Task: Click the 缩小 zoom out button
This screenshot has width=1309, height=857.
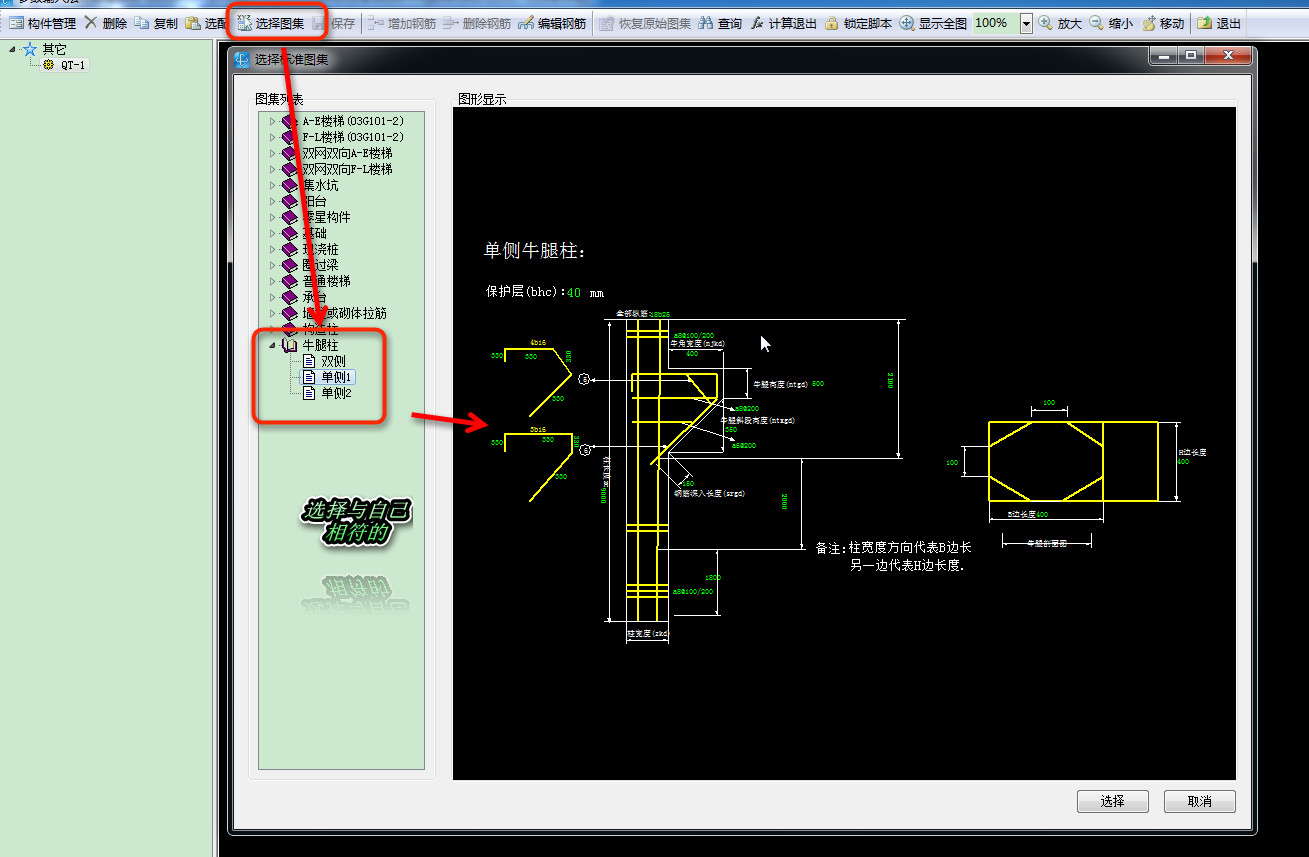Action: (x=1110, y=23)
